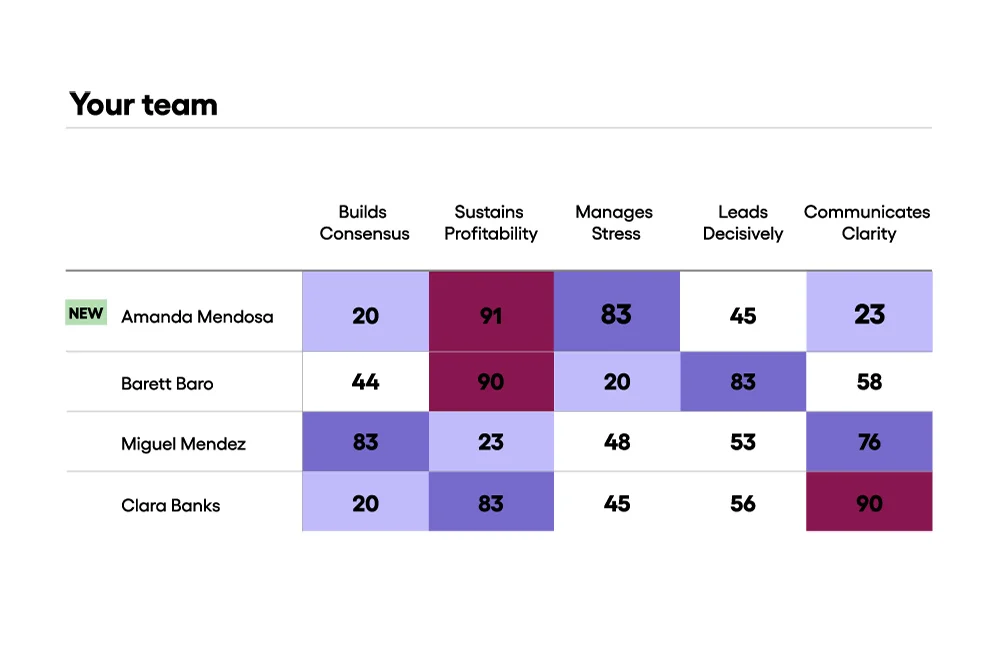Click the Manages Stress column header
The image size is (1000, 667).
614,223
